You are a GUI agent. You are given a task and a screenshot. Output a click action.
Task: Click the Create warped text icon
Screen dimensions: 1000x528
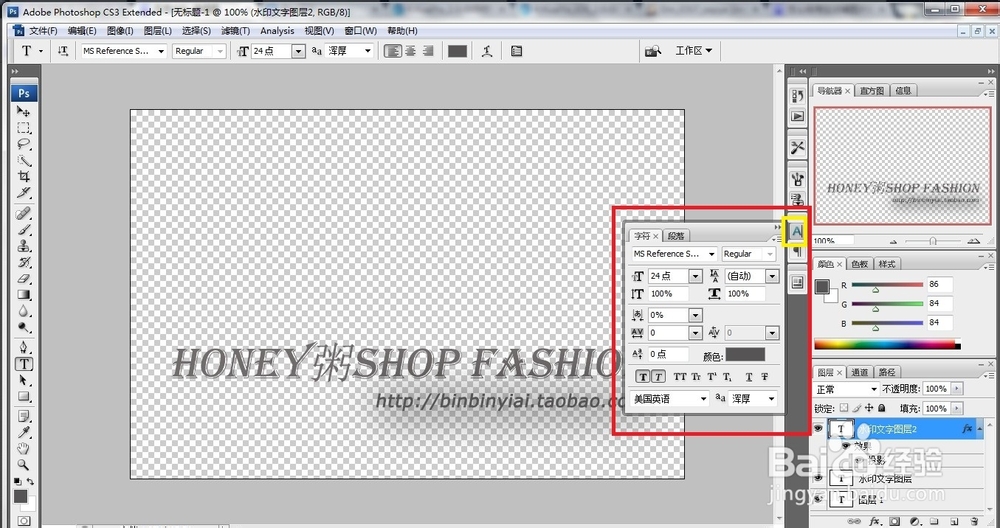(487, 51)
